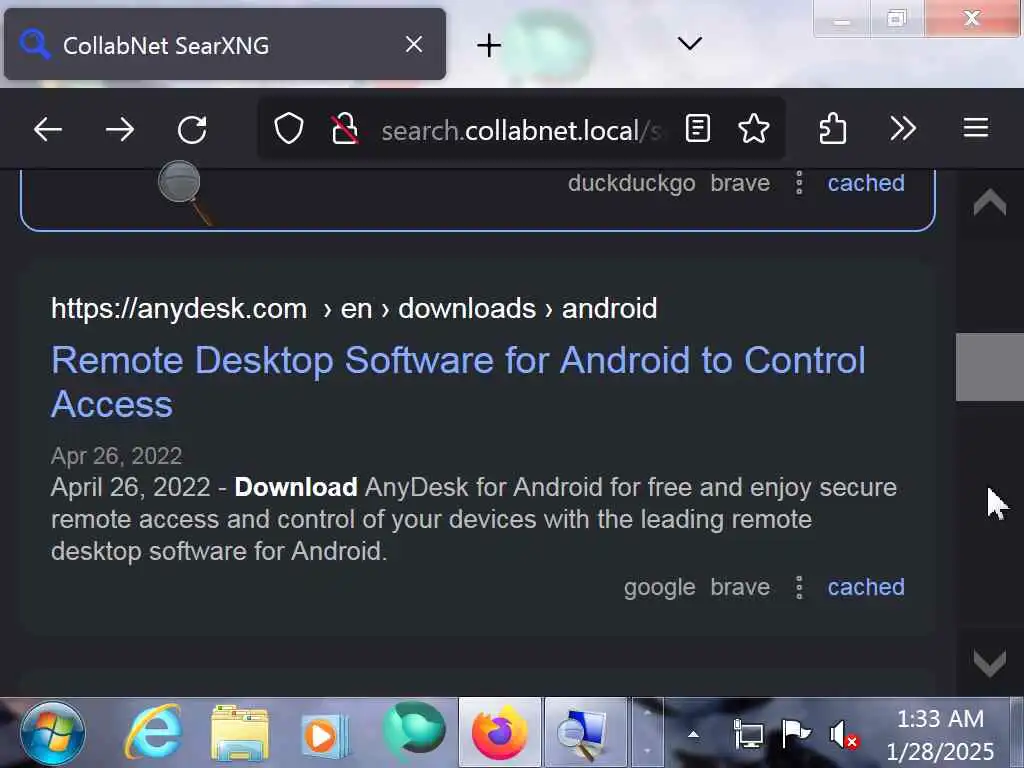This screenshot has width=1024, height=768.
Task: Click the anydesk.com downloads android URL
Action: [354, 308]
